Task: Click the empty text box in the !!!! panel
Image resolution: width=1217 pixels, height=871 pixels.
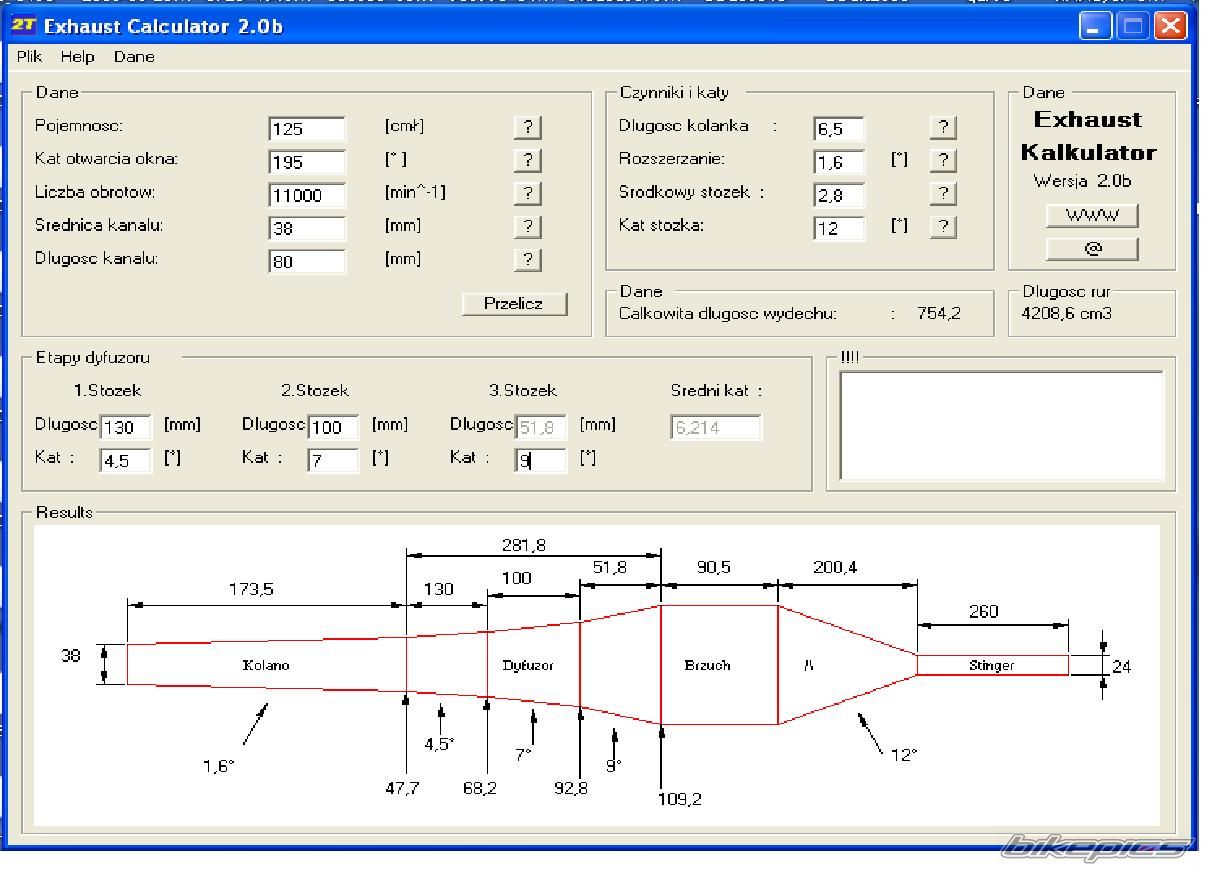Action: (x=1001, y=426)
